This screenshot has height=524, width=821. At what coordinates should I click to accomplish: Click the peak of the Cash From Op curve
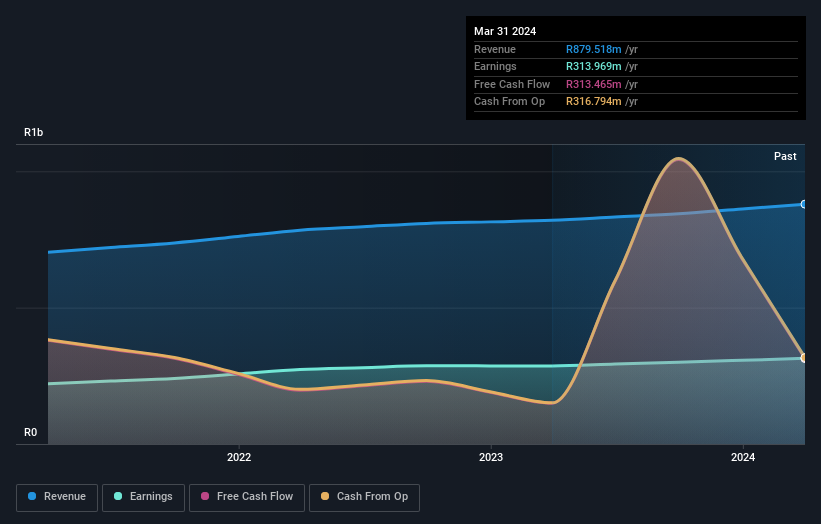pos(679,158)
